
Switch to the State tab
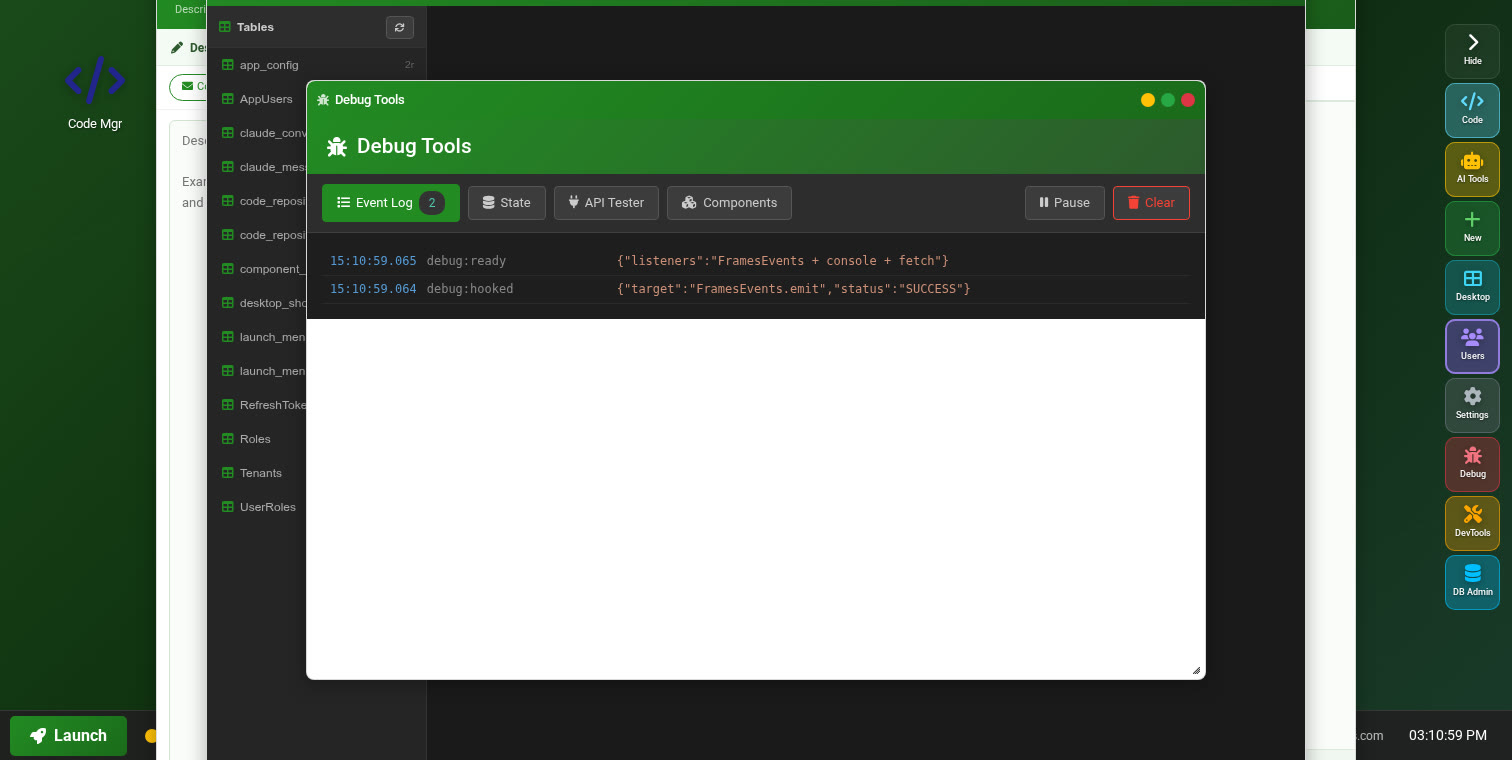click(x=506, y=203)
